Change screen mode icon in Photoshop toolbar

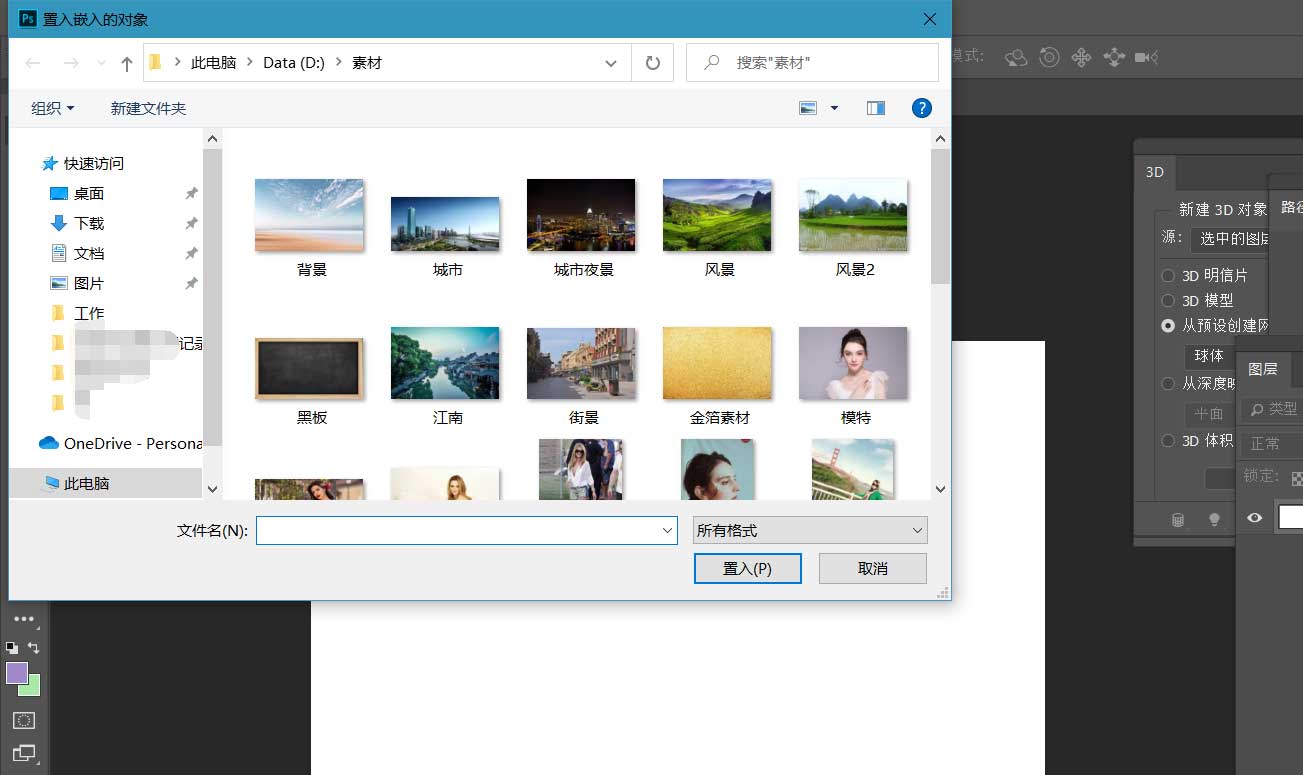point(24,753)
